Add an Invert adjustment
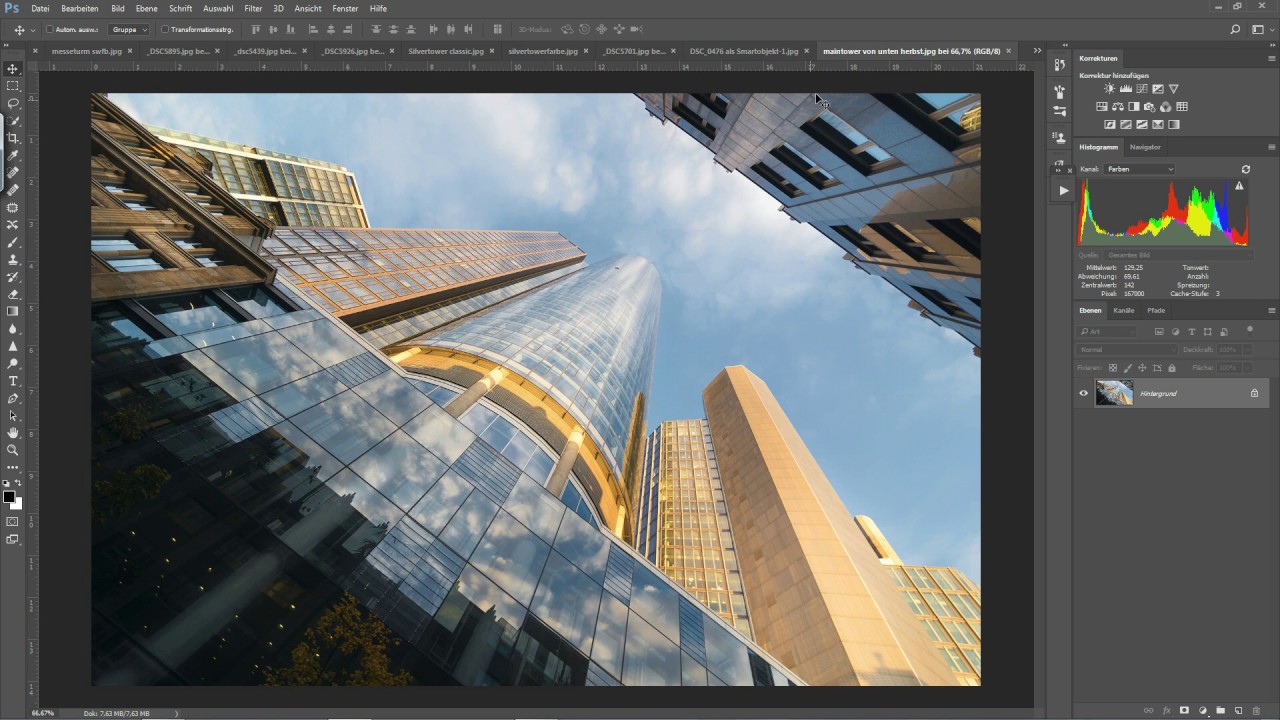 [1109, 125]
